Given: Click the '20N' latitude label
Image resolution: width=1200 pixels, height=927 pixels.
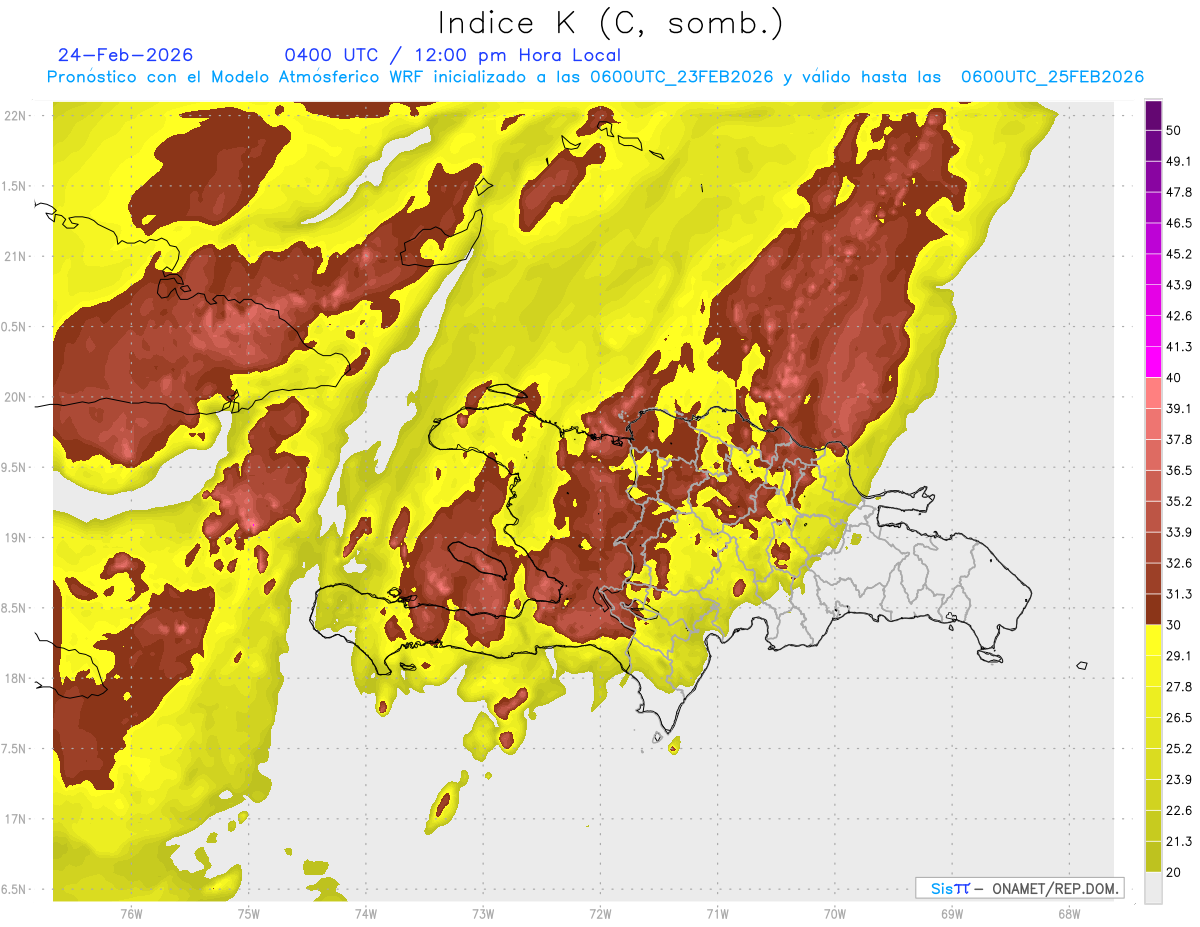Looking at the screenshot, I should pos(15,397).
